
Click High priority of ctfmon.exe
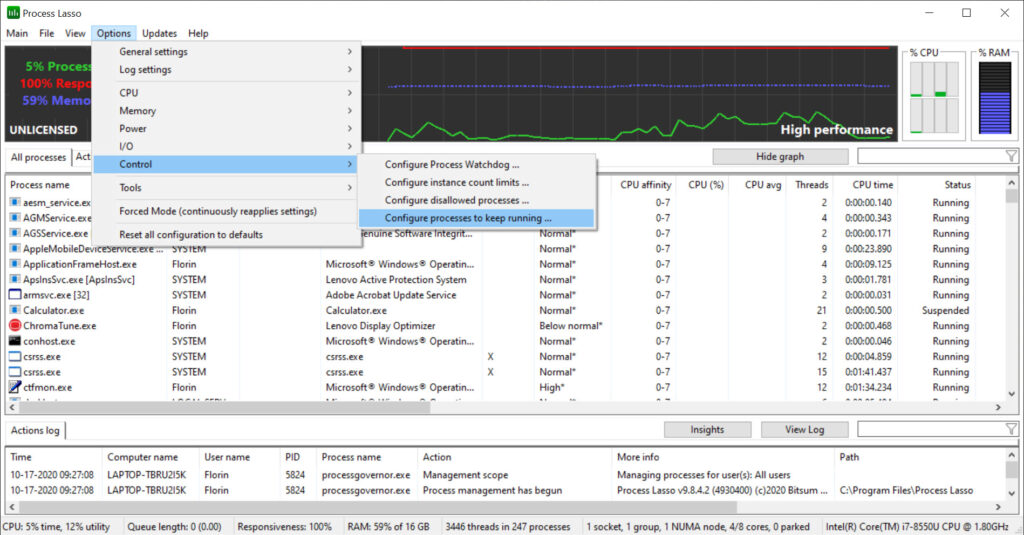(x=552, y=387)
